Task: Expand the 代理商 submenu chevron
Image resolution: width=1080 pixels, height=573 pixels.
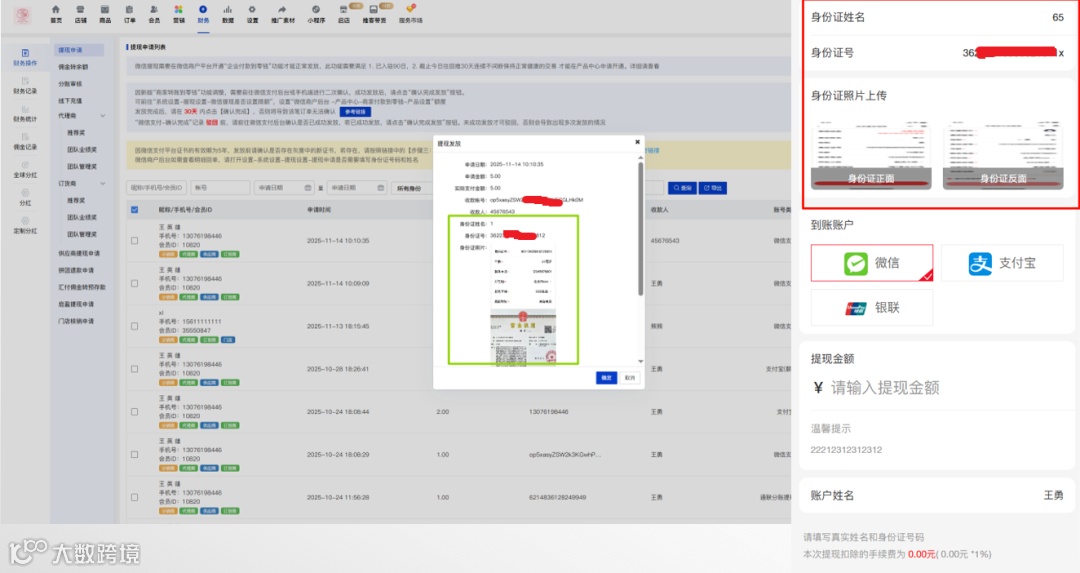Action: pos(103,116)
